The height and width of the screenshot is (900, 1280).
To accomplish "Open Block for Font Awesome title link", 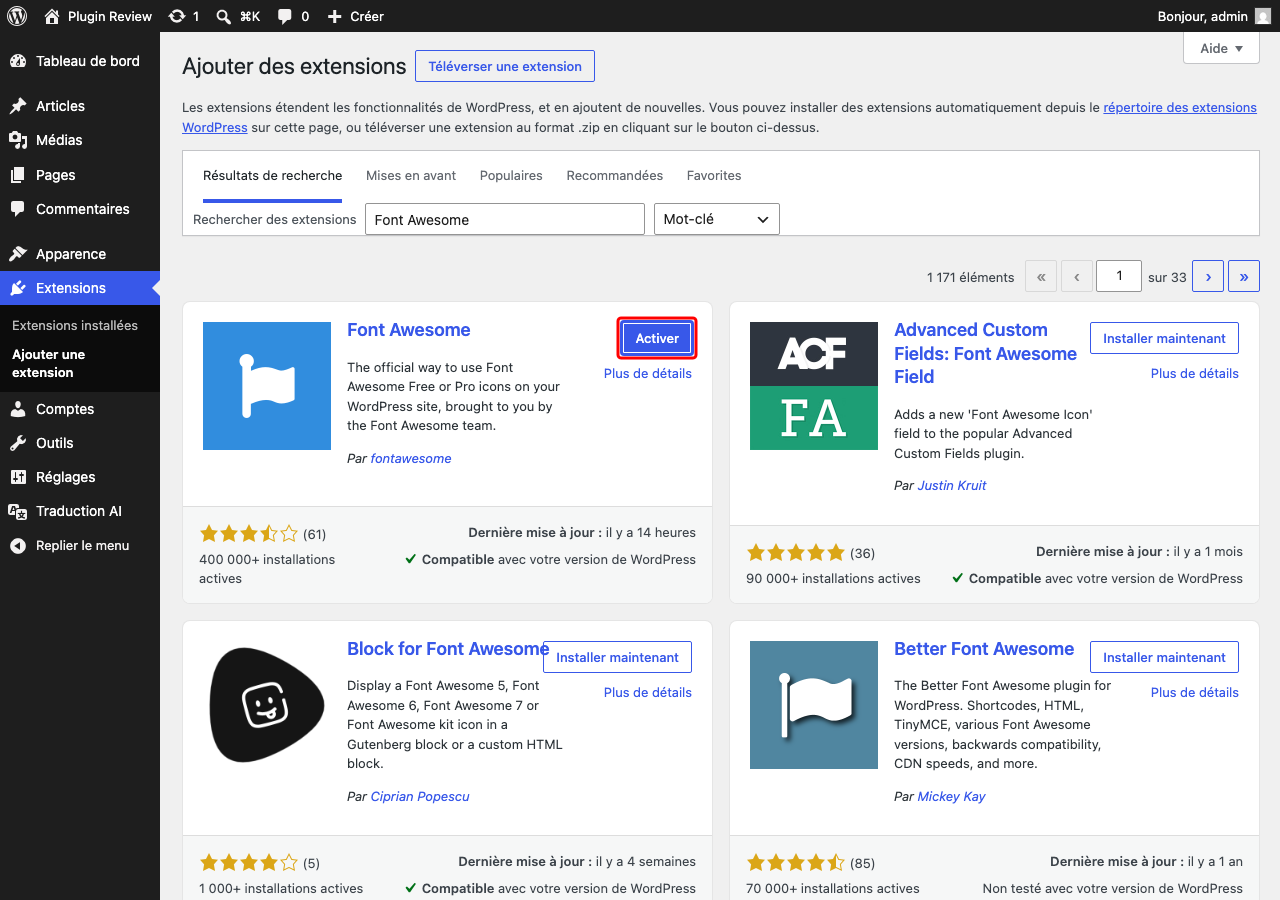I will click(x=448, y=649).
